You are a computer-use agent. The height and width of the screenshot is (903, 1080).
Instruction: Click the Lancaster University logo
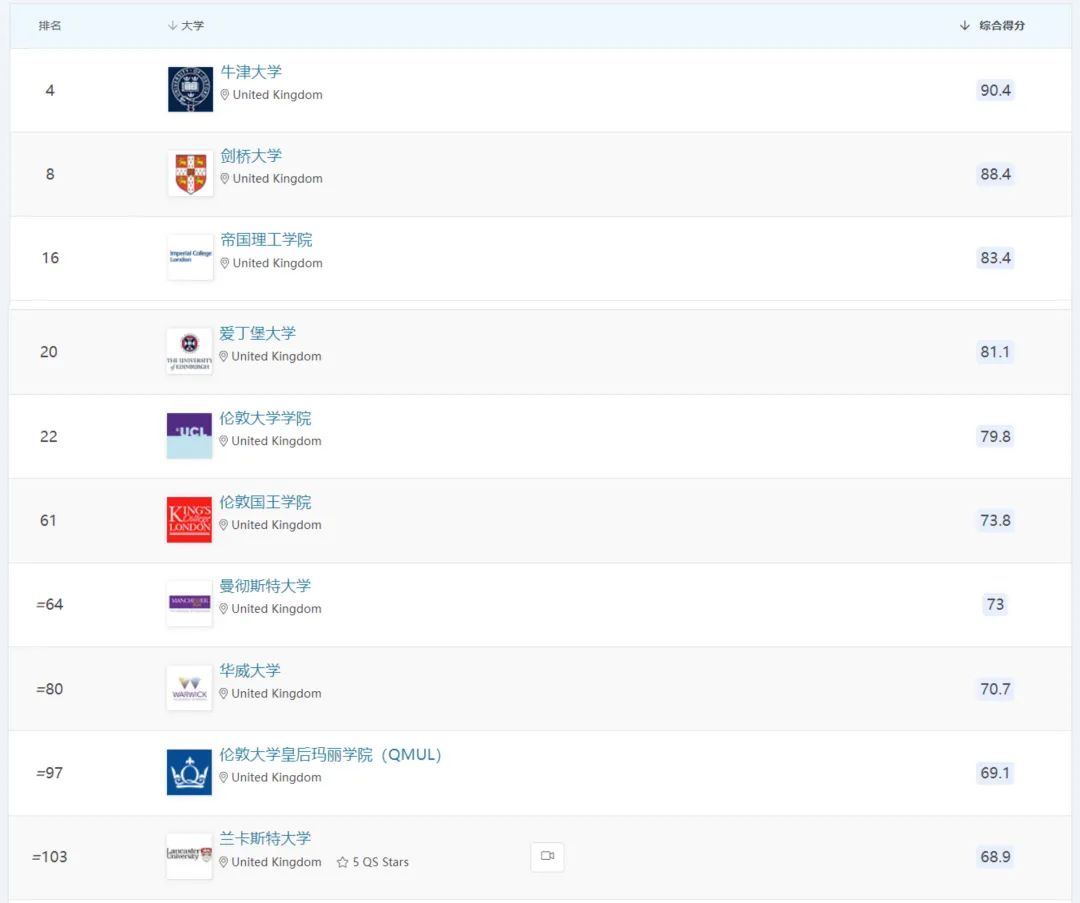189,856
